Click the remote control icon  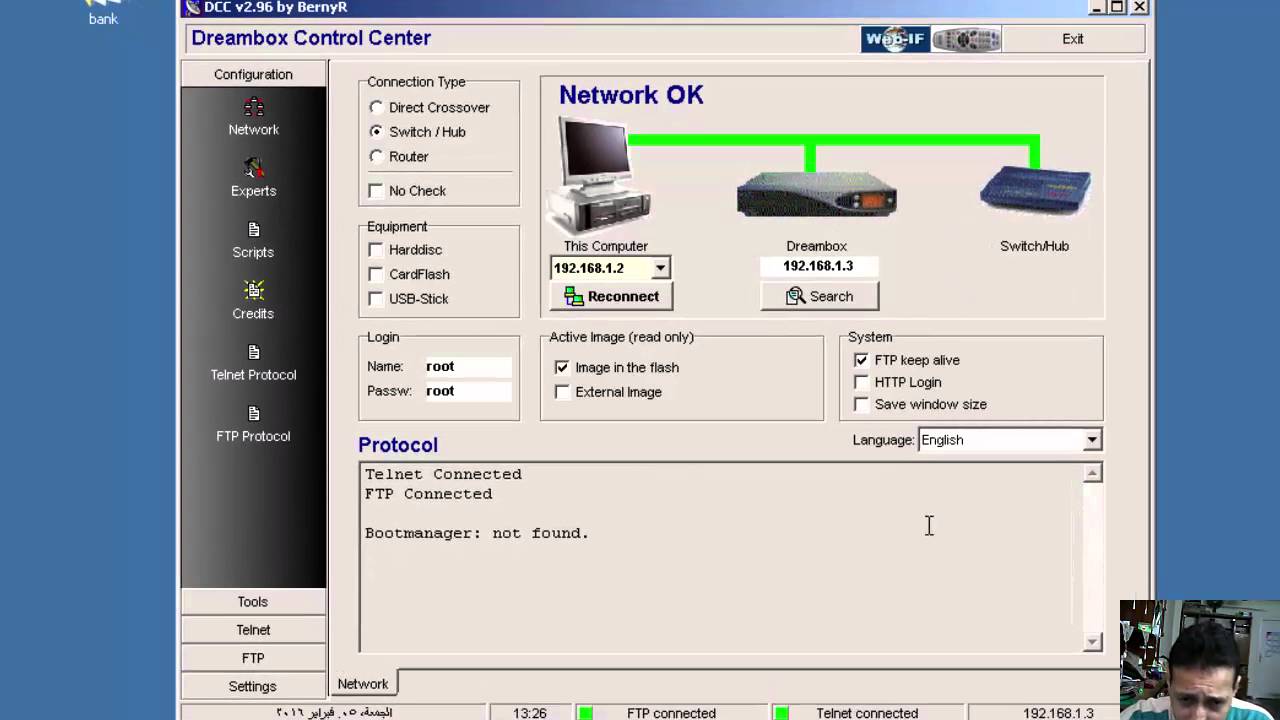coord(966,39)
